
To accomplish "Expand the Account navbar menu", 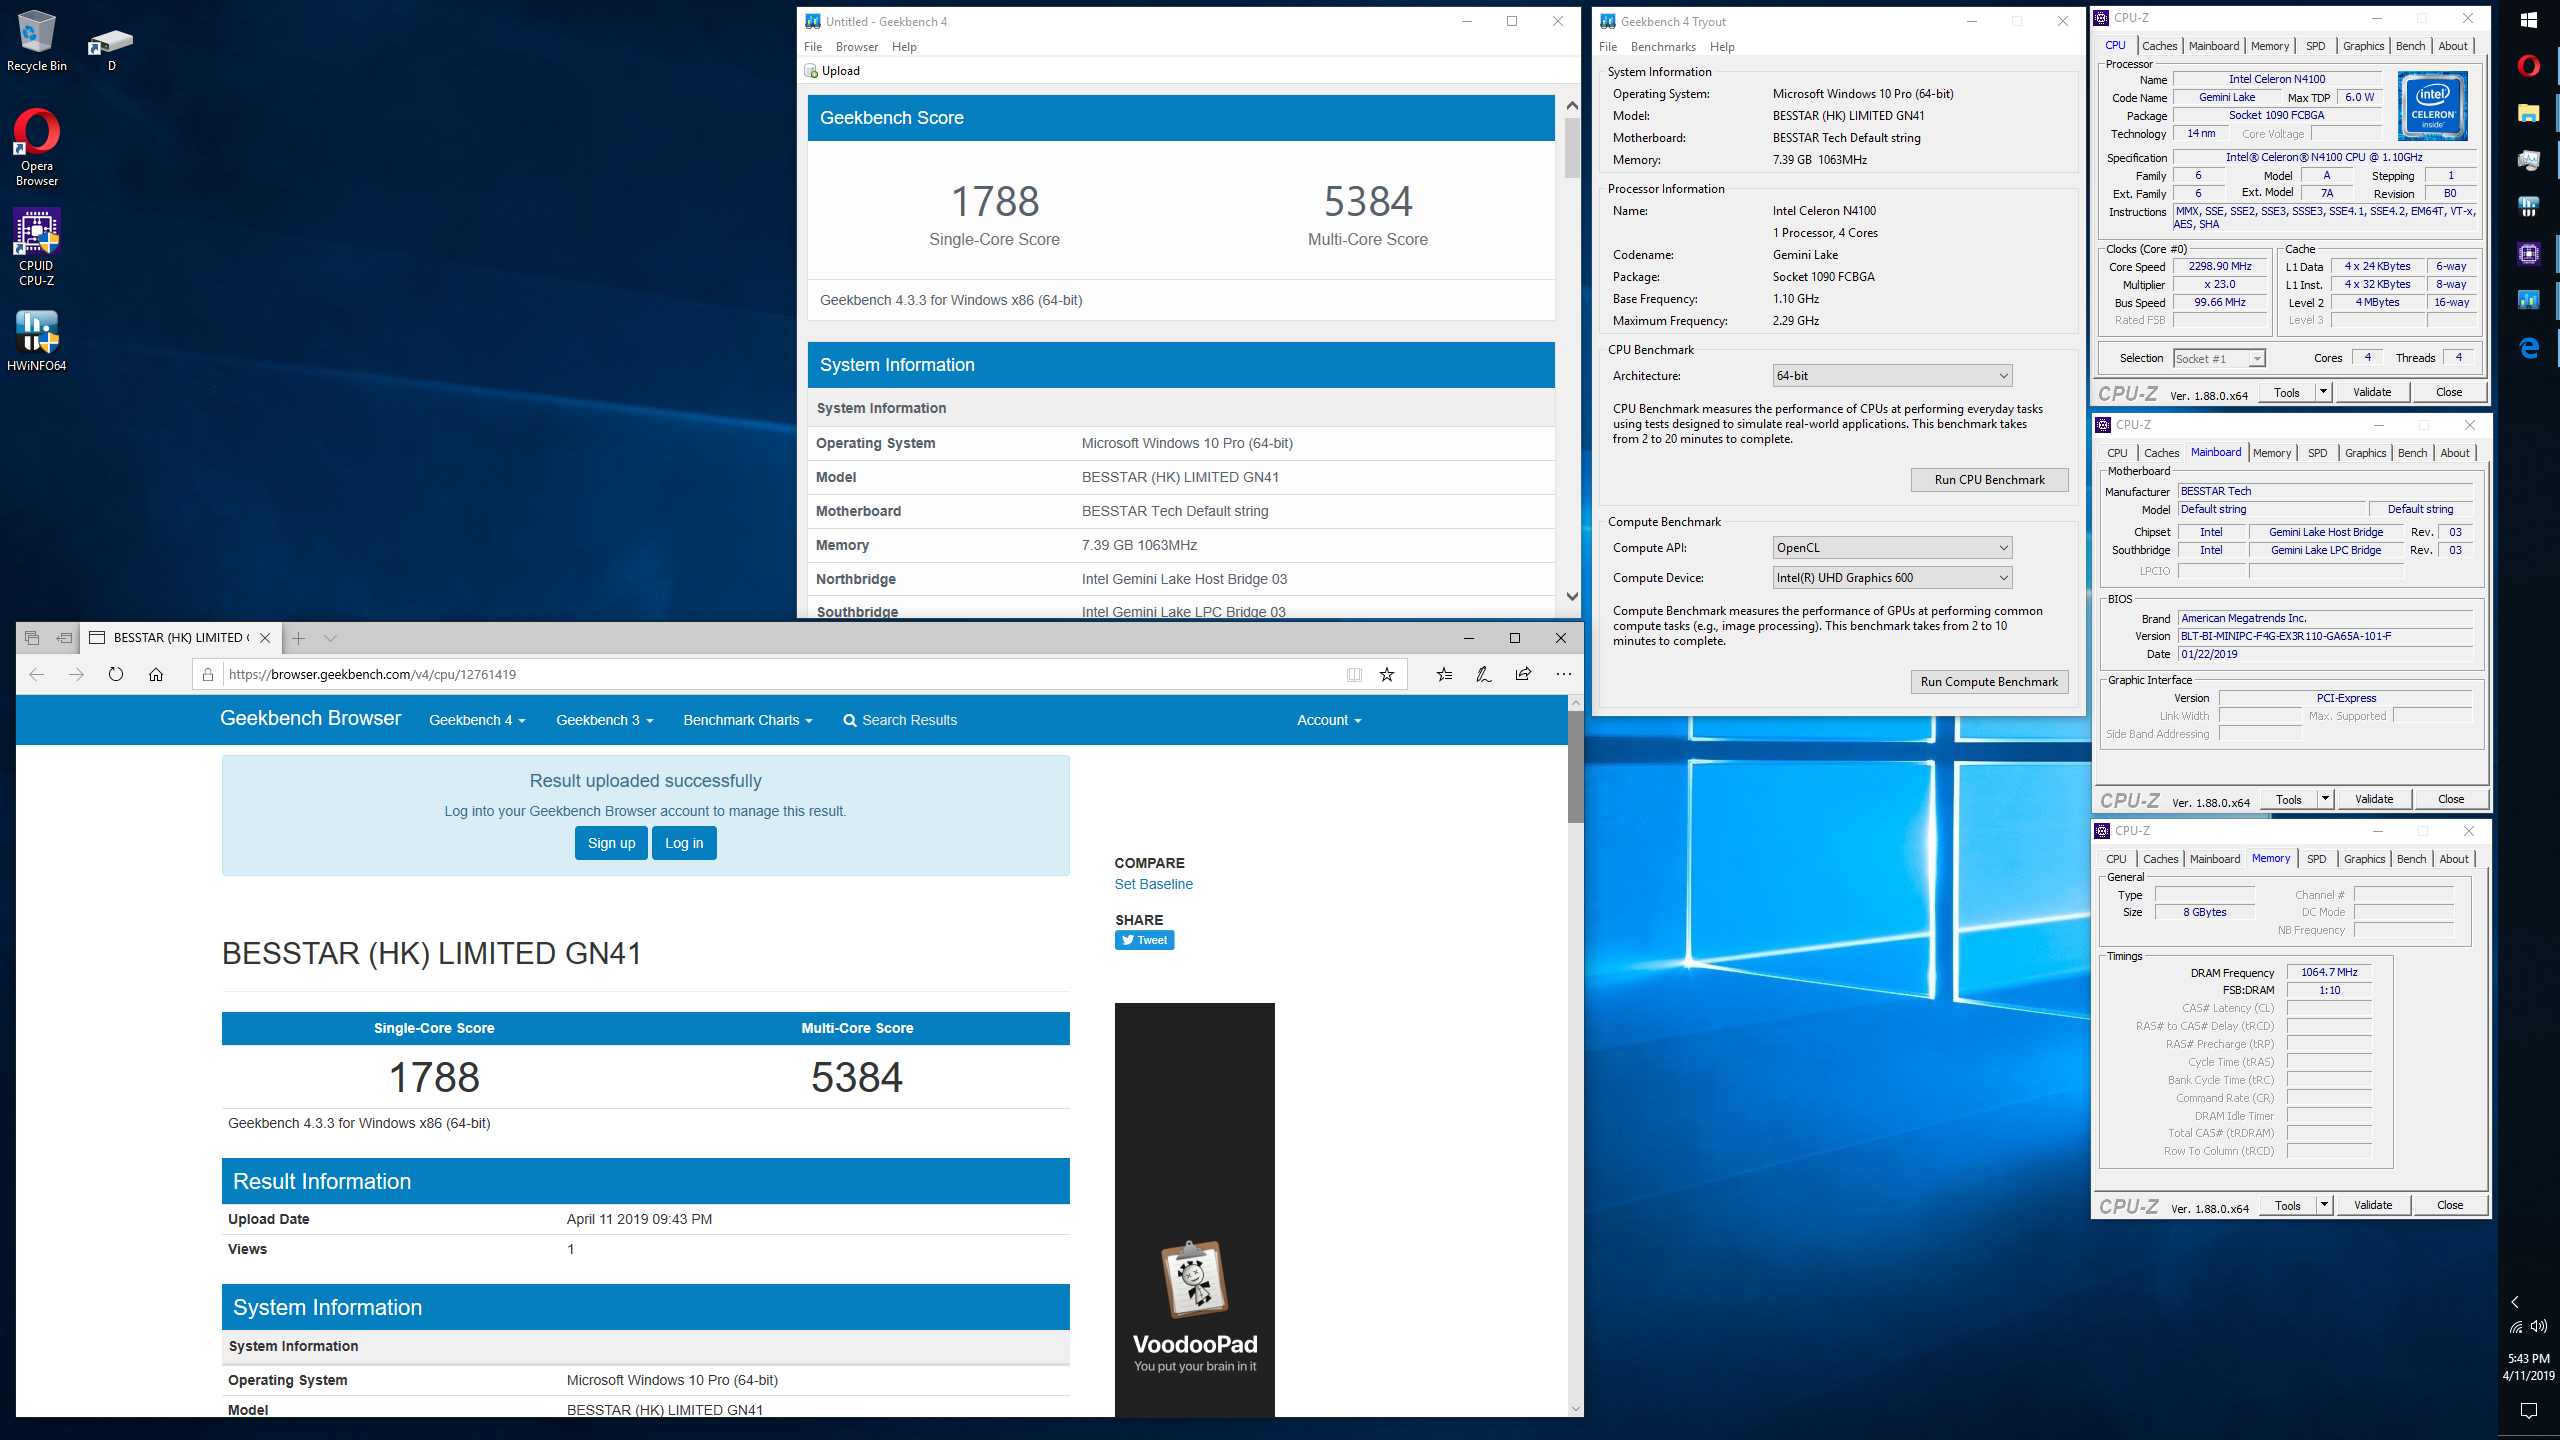I will pyautogui.click(x=1329, y=720).
